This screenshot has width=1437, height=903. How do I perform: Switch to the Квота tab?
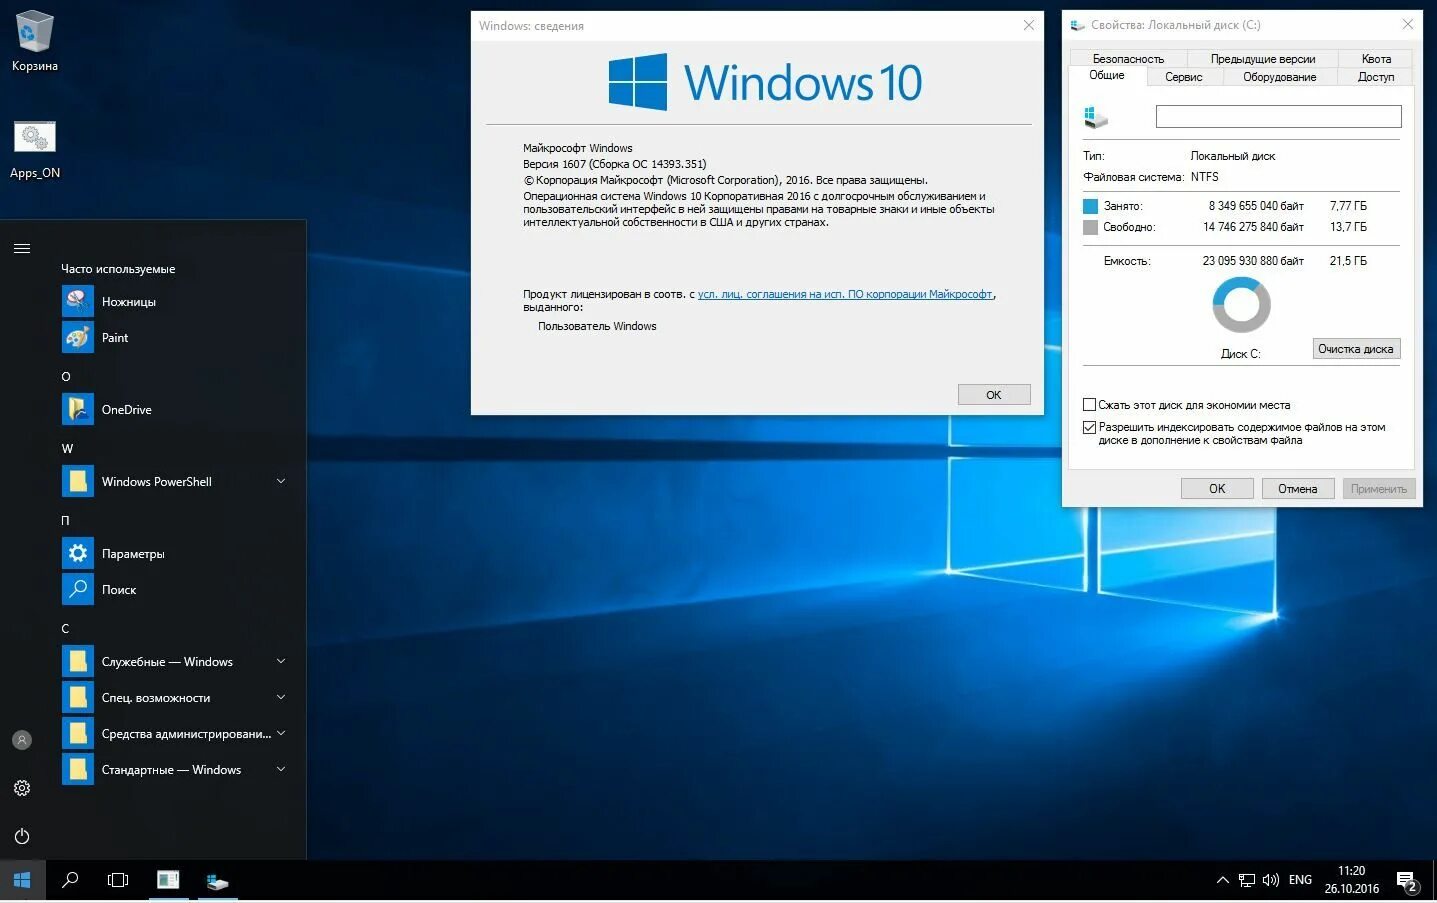click(x=1376, y=59)
